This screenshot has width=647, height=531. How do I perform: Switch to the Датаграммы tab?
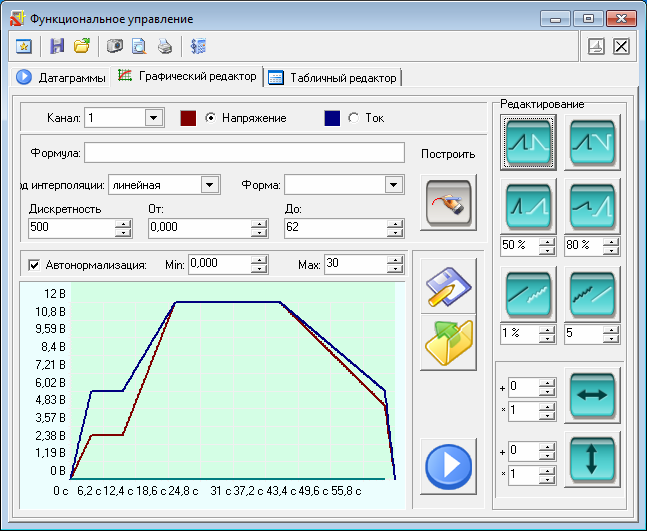coord(62,77)
